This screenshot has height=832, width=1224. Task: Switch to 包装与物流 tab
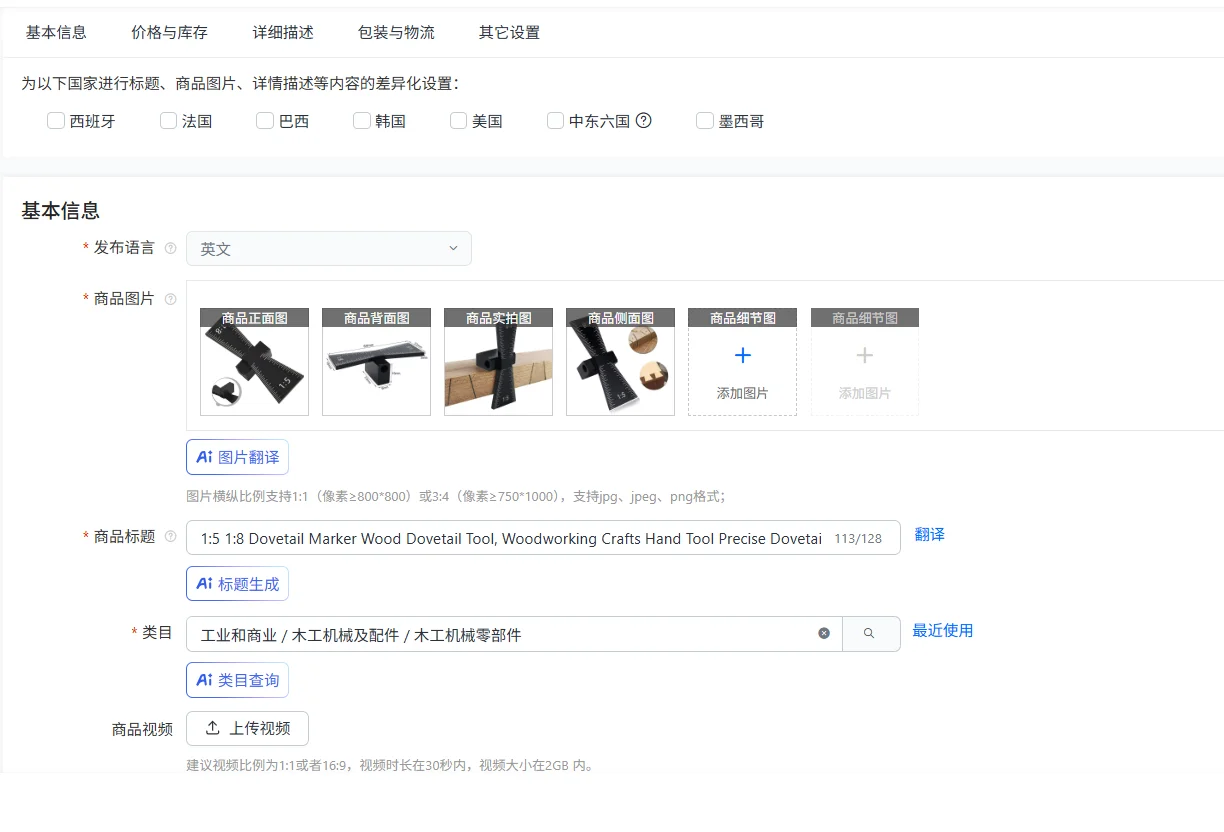pyautogui.click(x=397, y=32)
